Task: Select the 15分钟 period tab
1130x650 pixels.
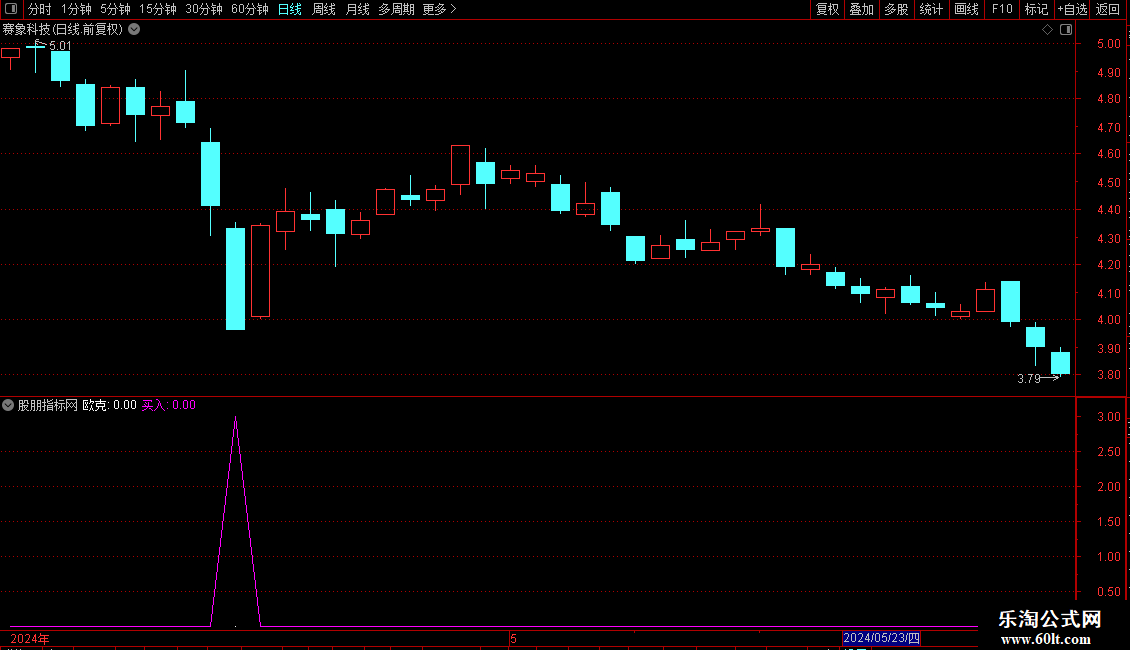Action: tap(158, 9)
